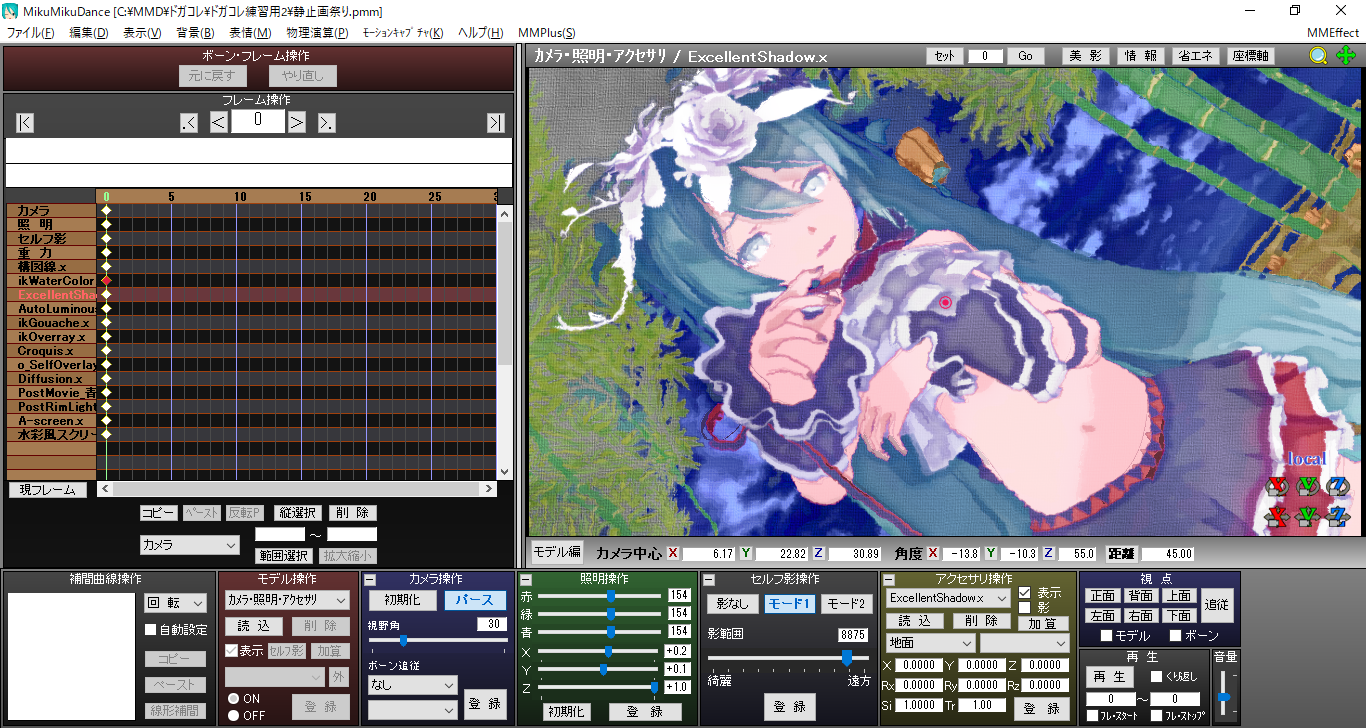The height and width of the screenshot is (728, 1366).
Task: Click the frame number input field showing 0
Action: [x=258, y=122]
